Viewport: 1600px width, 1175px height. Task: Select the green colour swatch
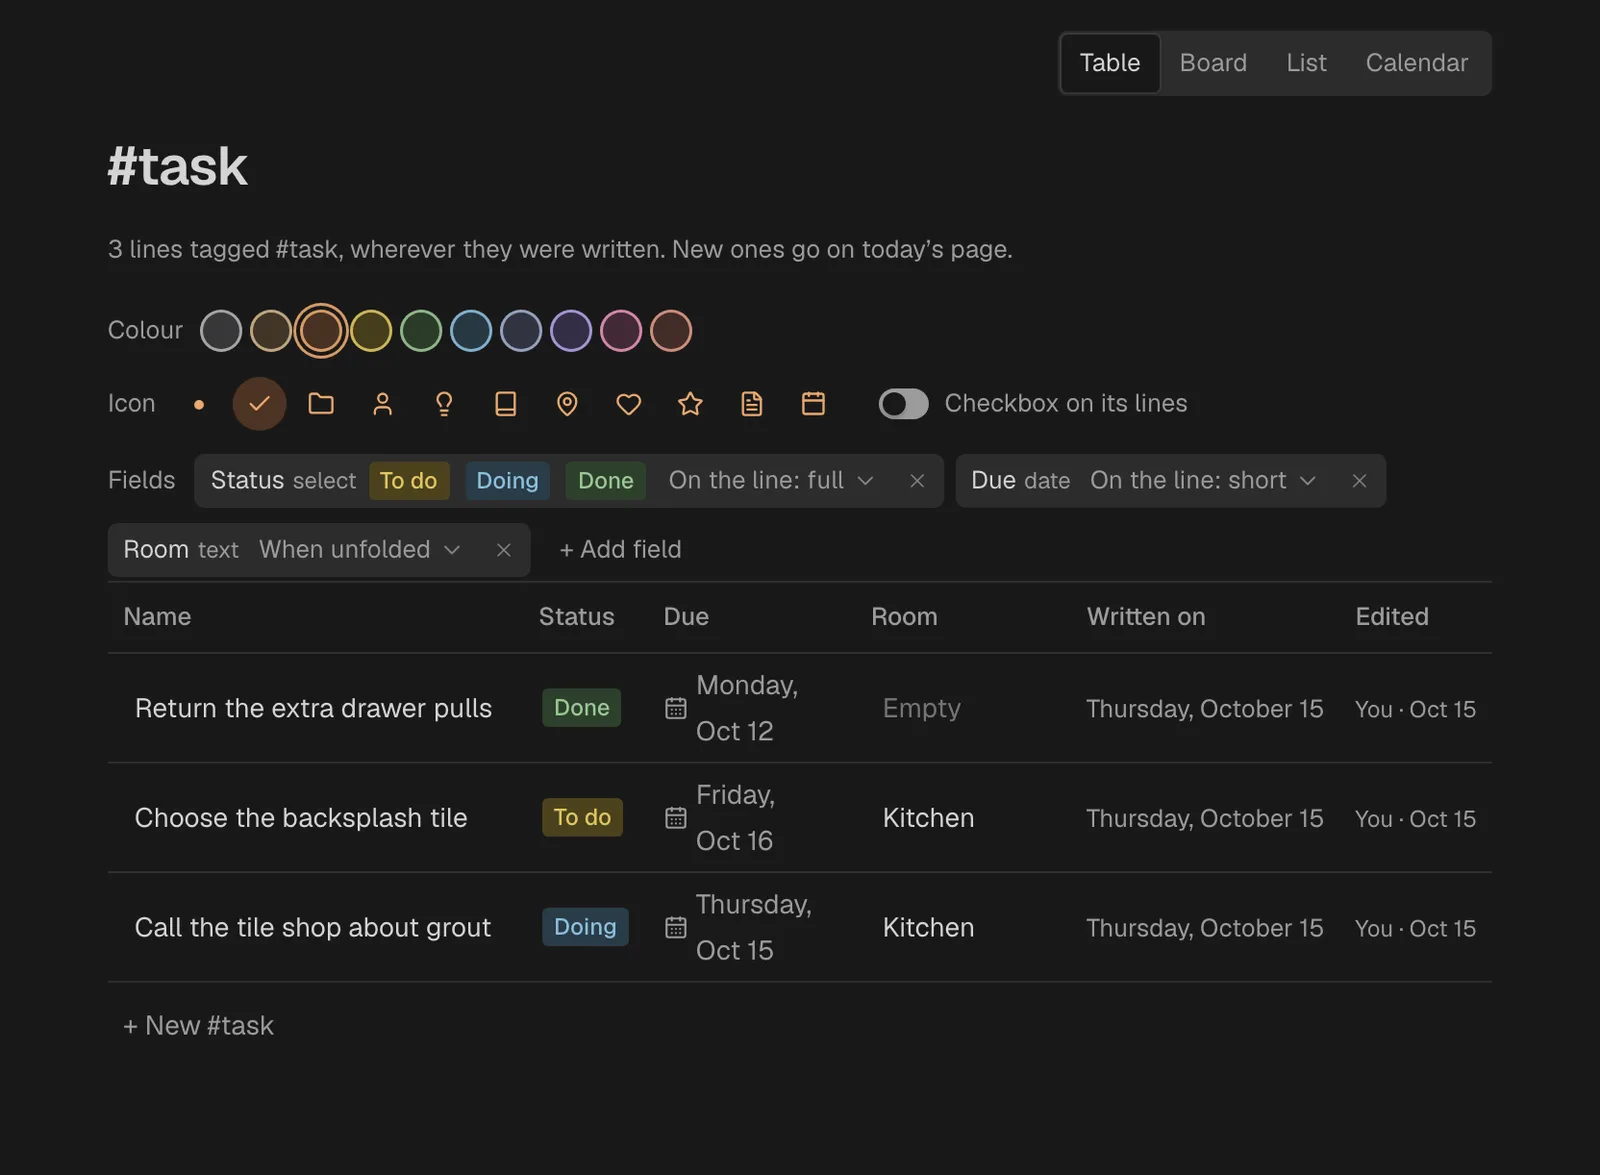pyautogui.click(x=421, y=331)
